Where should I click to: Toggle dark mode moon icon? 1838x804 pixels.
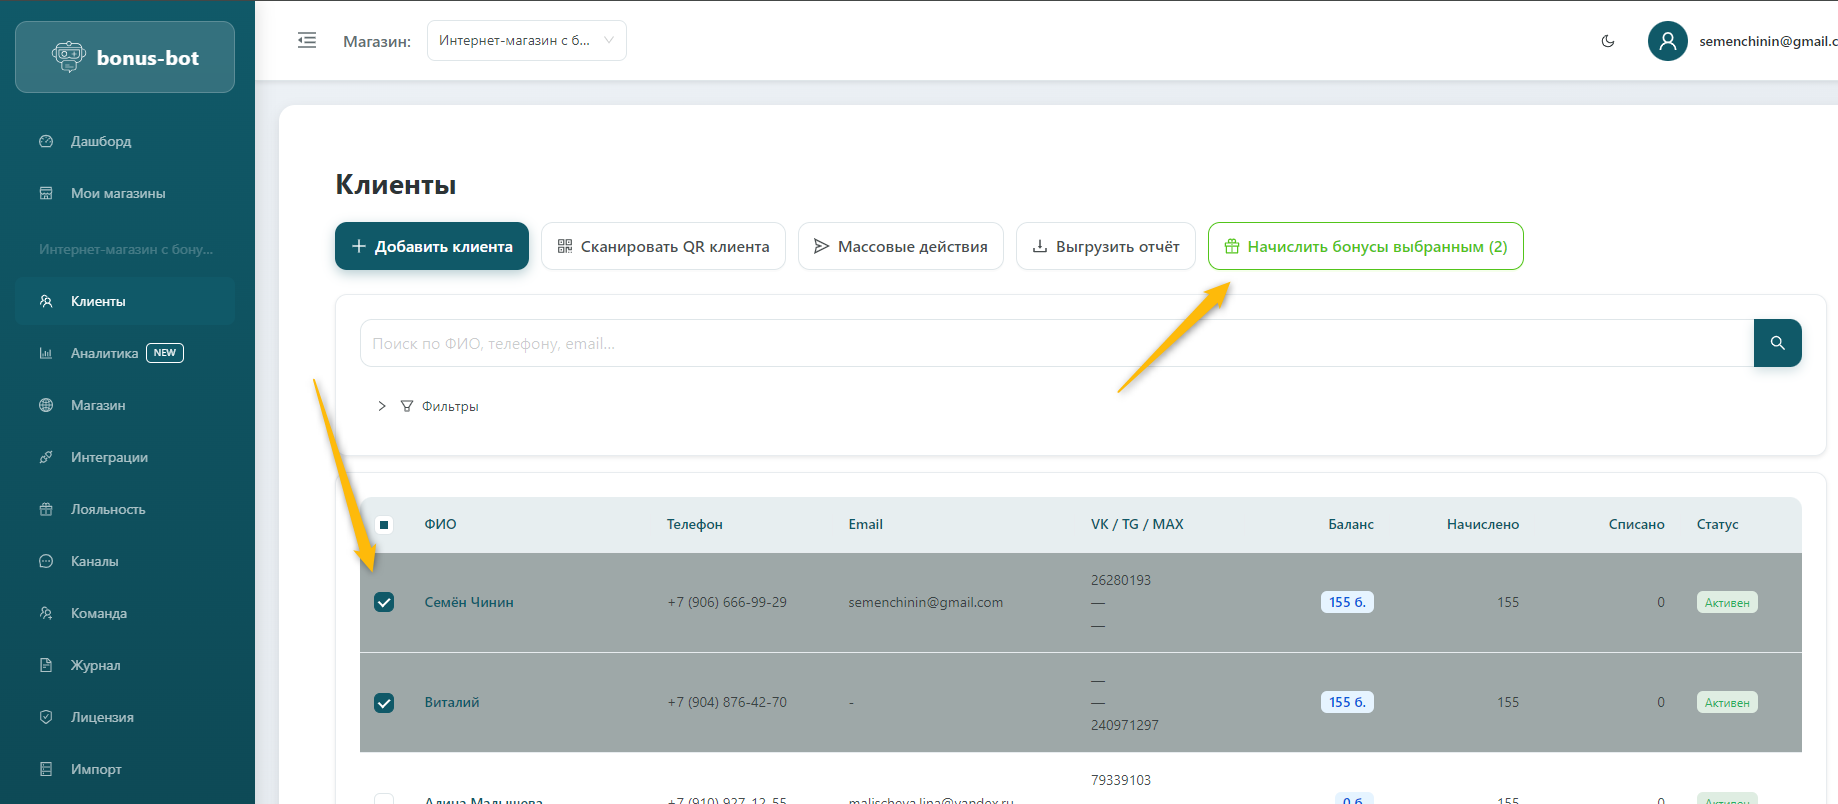1608,41
